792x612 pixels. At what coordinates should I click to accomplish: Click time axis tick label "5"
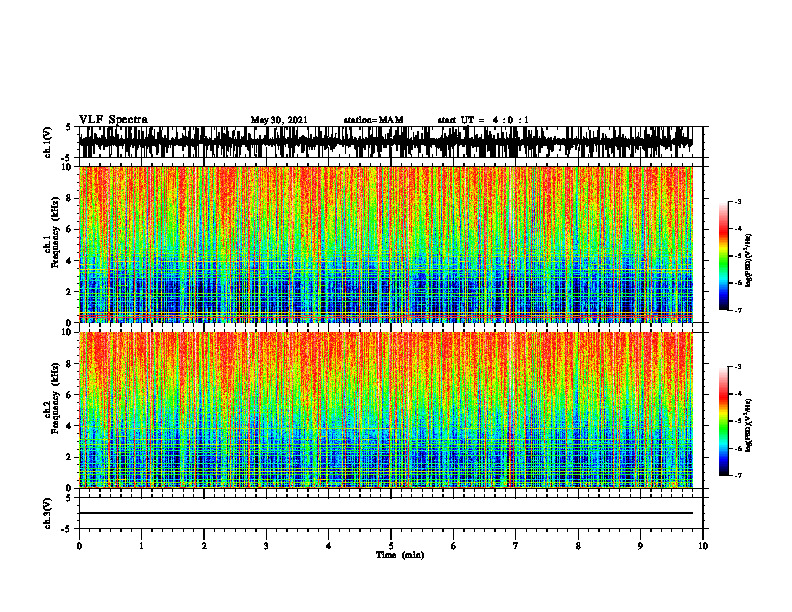point(391,546)
